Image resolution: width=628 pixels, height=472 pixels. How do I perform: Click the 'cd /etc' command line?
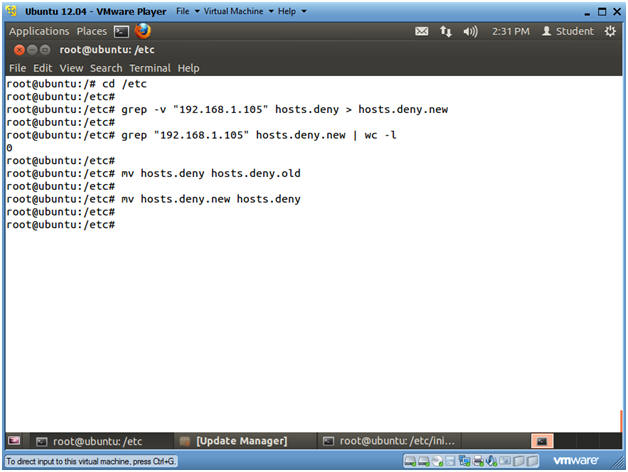[x=76, y=84]
